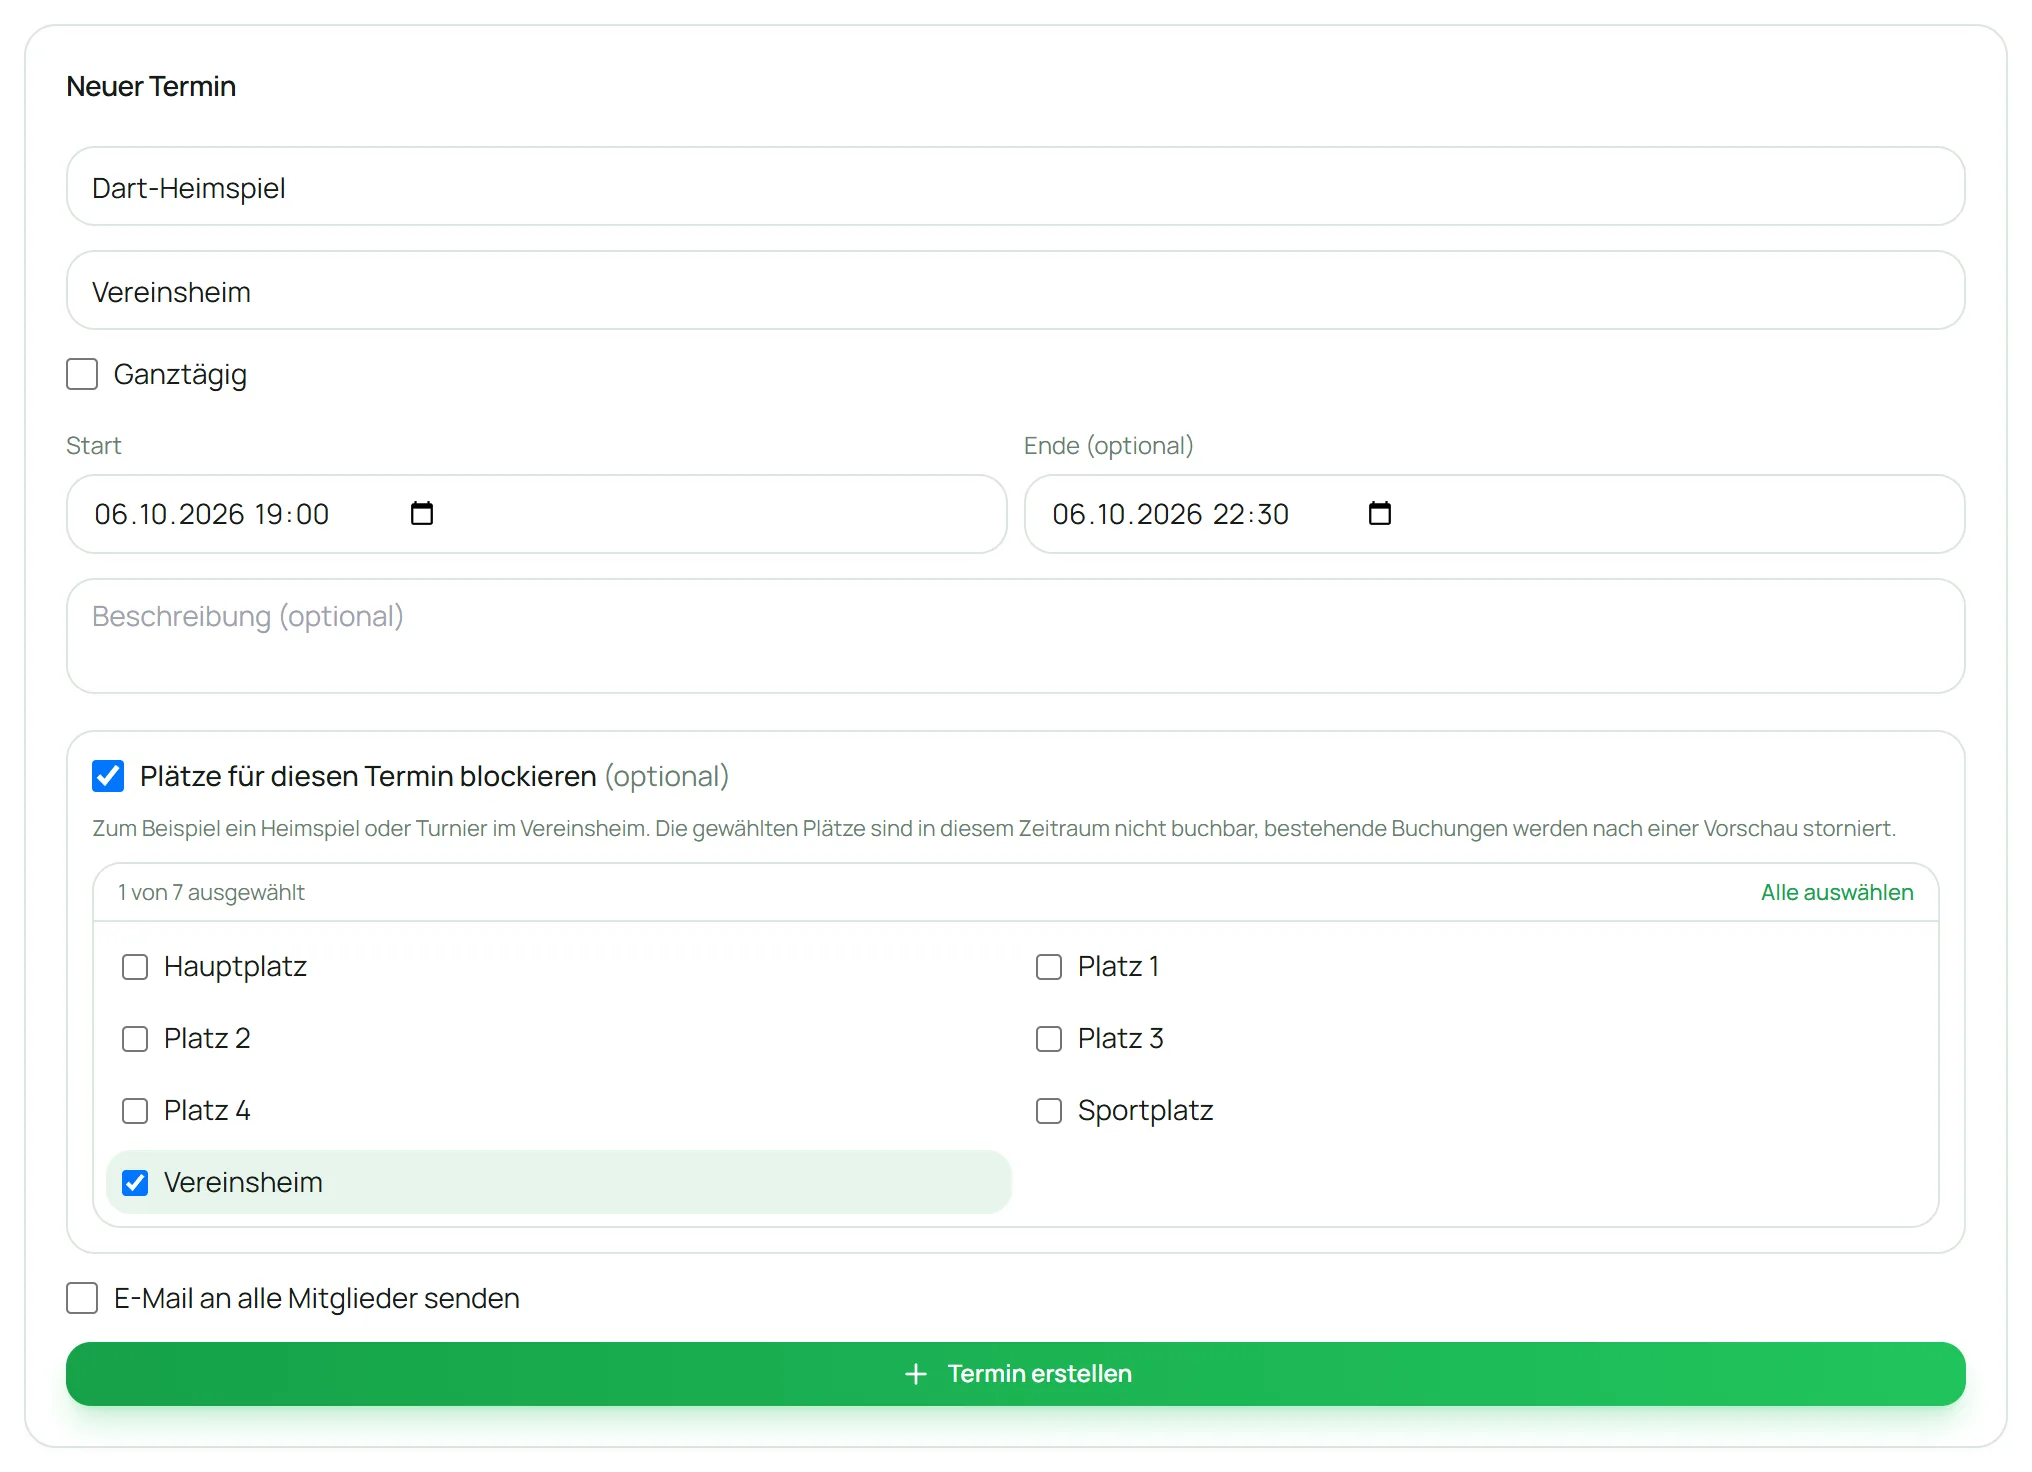Focus the location field containing Vereinsheim
2032x1472 pixels.
coord(1016,291)
